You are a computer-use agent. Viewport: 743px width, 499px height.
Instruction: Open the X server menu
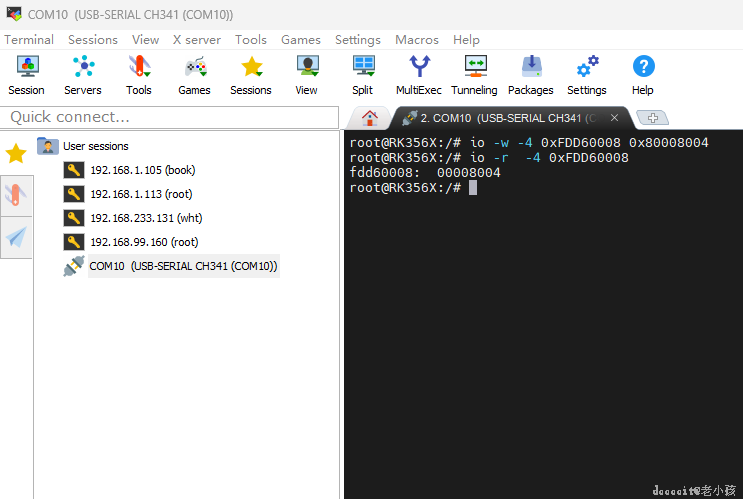[197, 40]
